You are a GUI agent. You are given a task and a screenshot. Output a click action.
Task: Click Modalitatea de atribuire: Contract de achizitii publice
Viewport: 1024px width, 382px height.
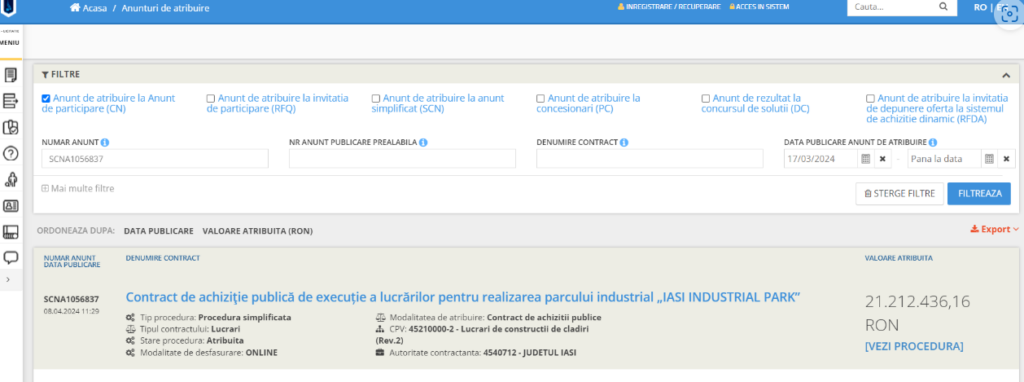coord(488,317)
